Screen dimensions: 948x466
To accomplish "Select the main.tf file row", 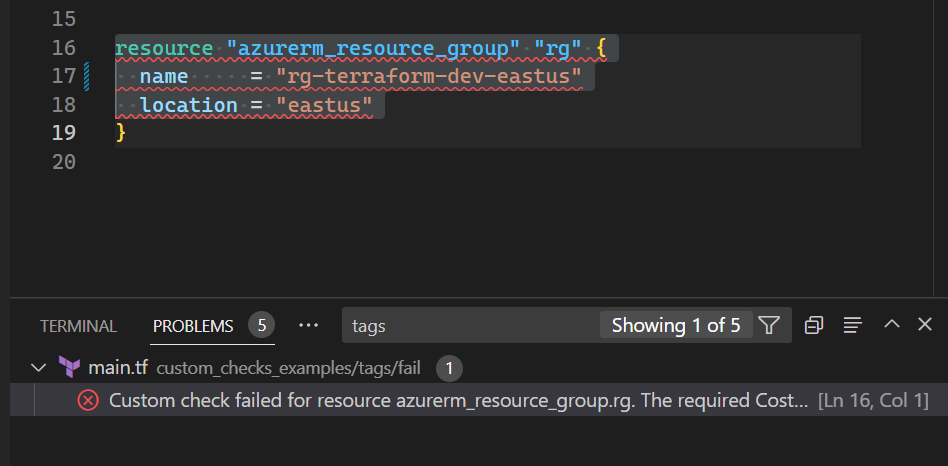I will tap(479, 368).
